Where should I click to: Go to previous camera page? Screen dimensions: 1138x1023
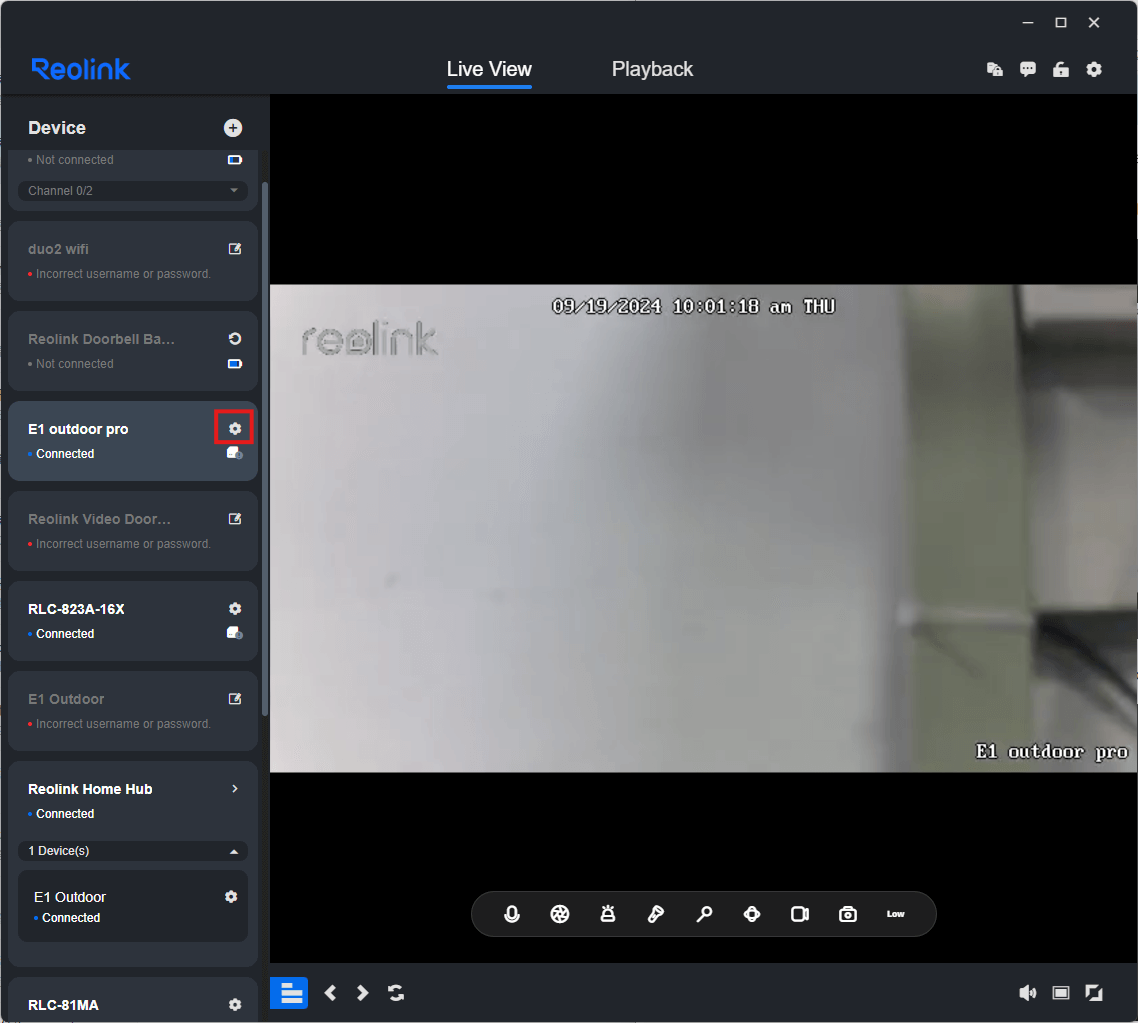click(330, 993)
